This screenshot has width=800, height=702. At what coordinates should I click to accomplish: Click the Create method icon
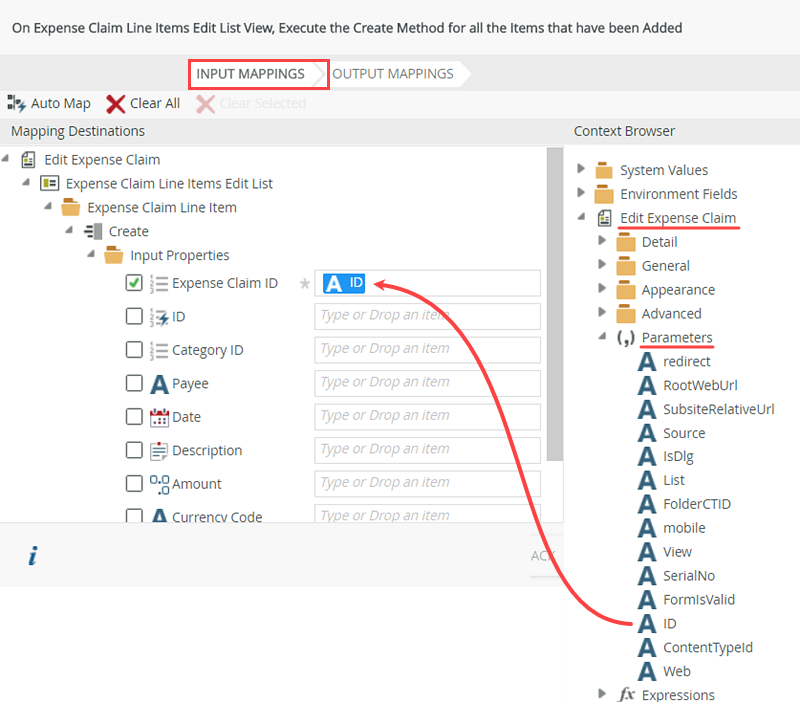[x=93, y=231]
